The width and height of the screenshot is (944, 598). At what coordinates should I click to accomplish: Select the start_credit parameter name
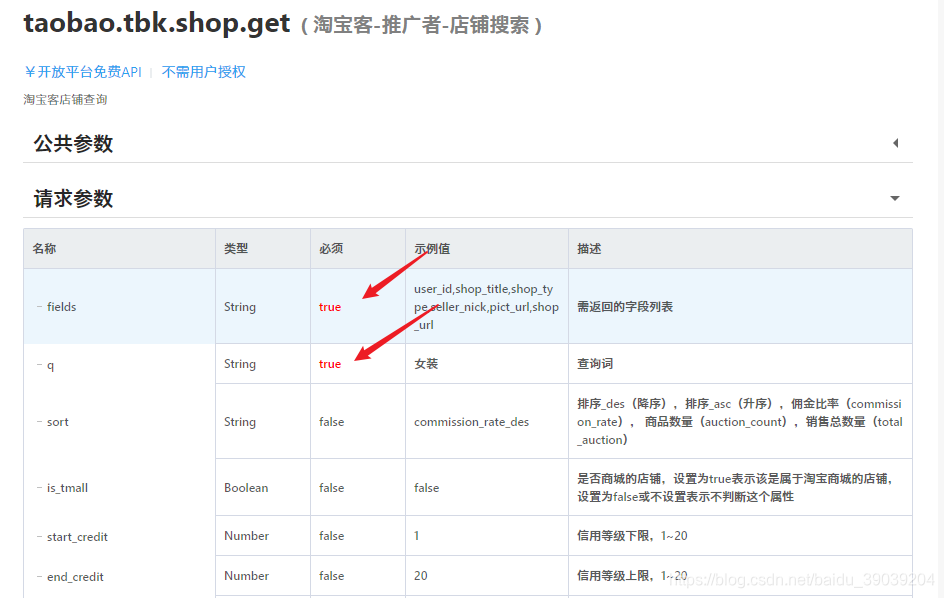[x=77, y=537]
